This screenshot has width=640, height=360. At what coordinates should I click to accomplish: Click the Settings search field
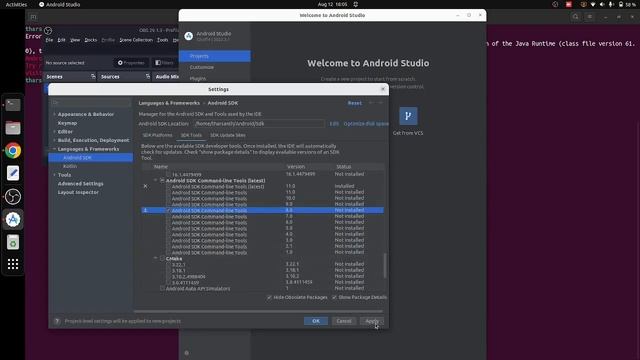pos(91,103)
